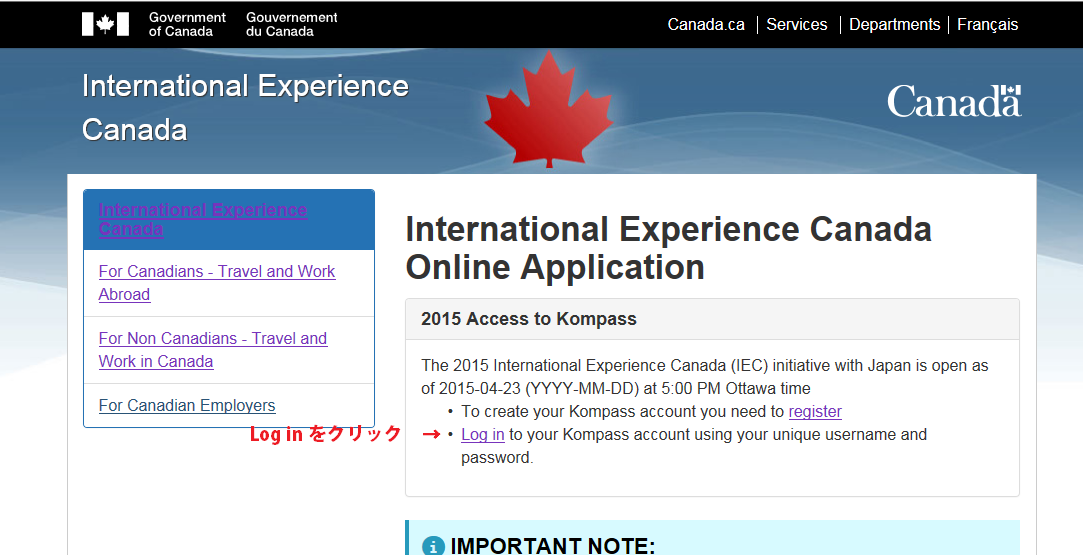The width and height of the screenshot is (1083, 555).
Task: Click the Log in link
Action: (483, 434)
